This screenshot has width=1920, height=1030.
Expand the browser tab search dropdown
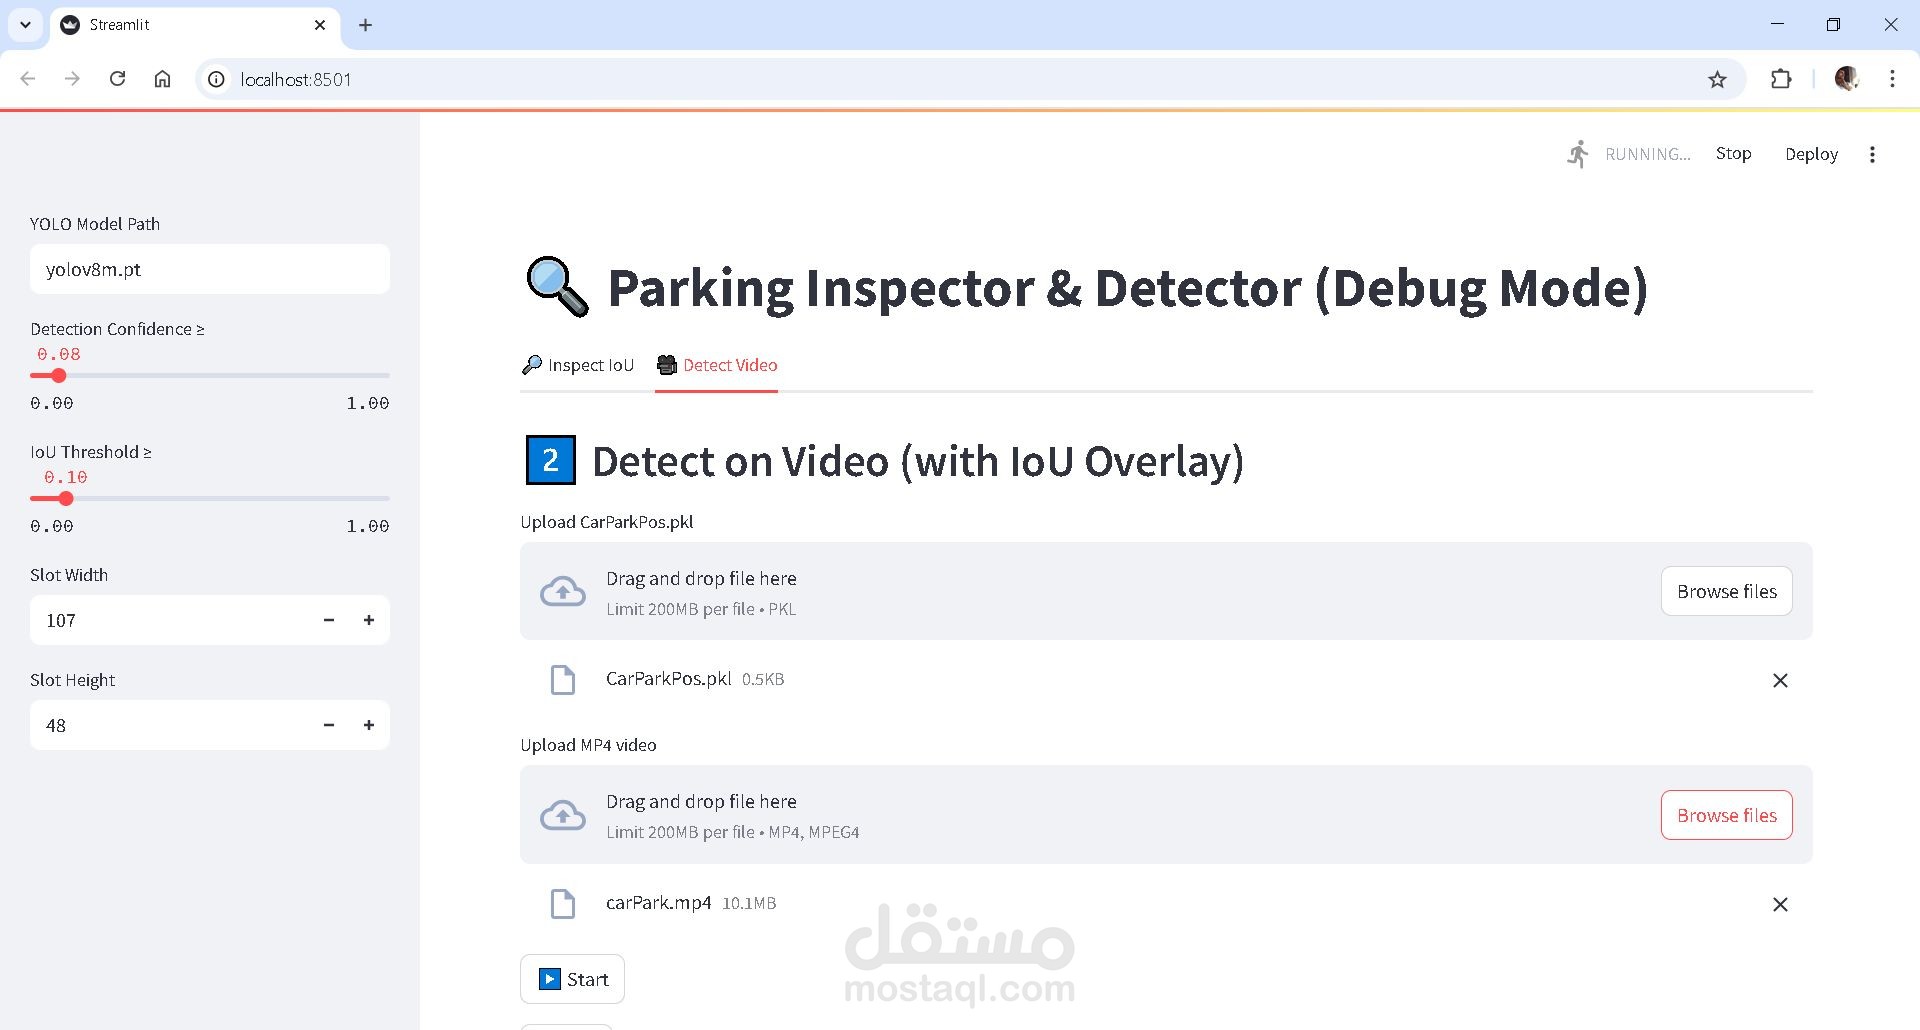(25, 25)
